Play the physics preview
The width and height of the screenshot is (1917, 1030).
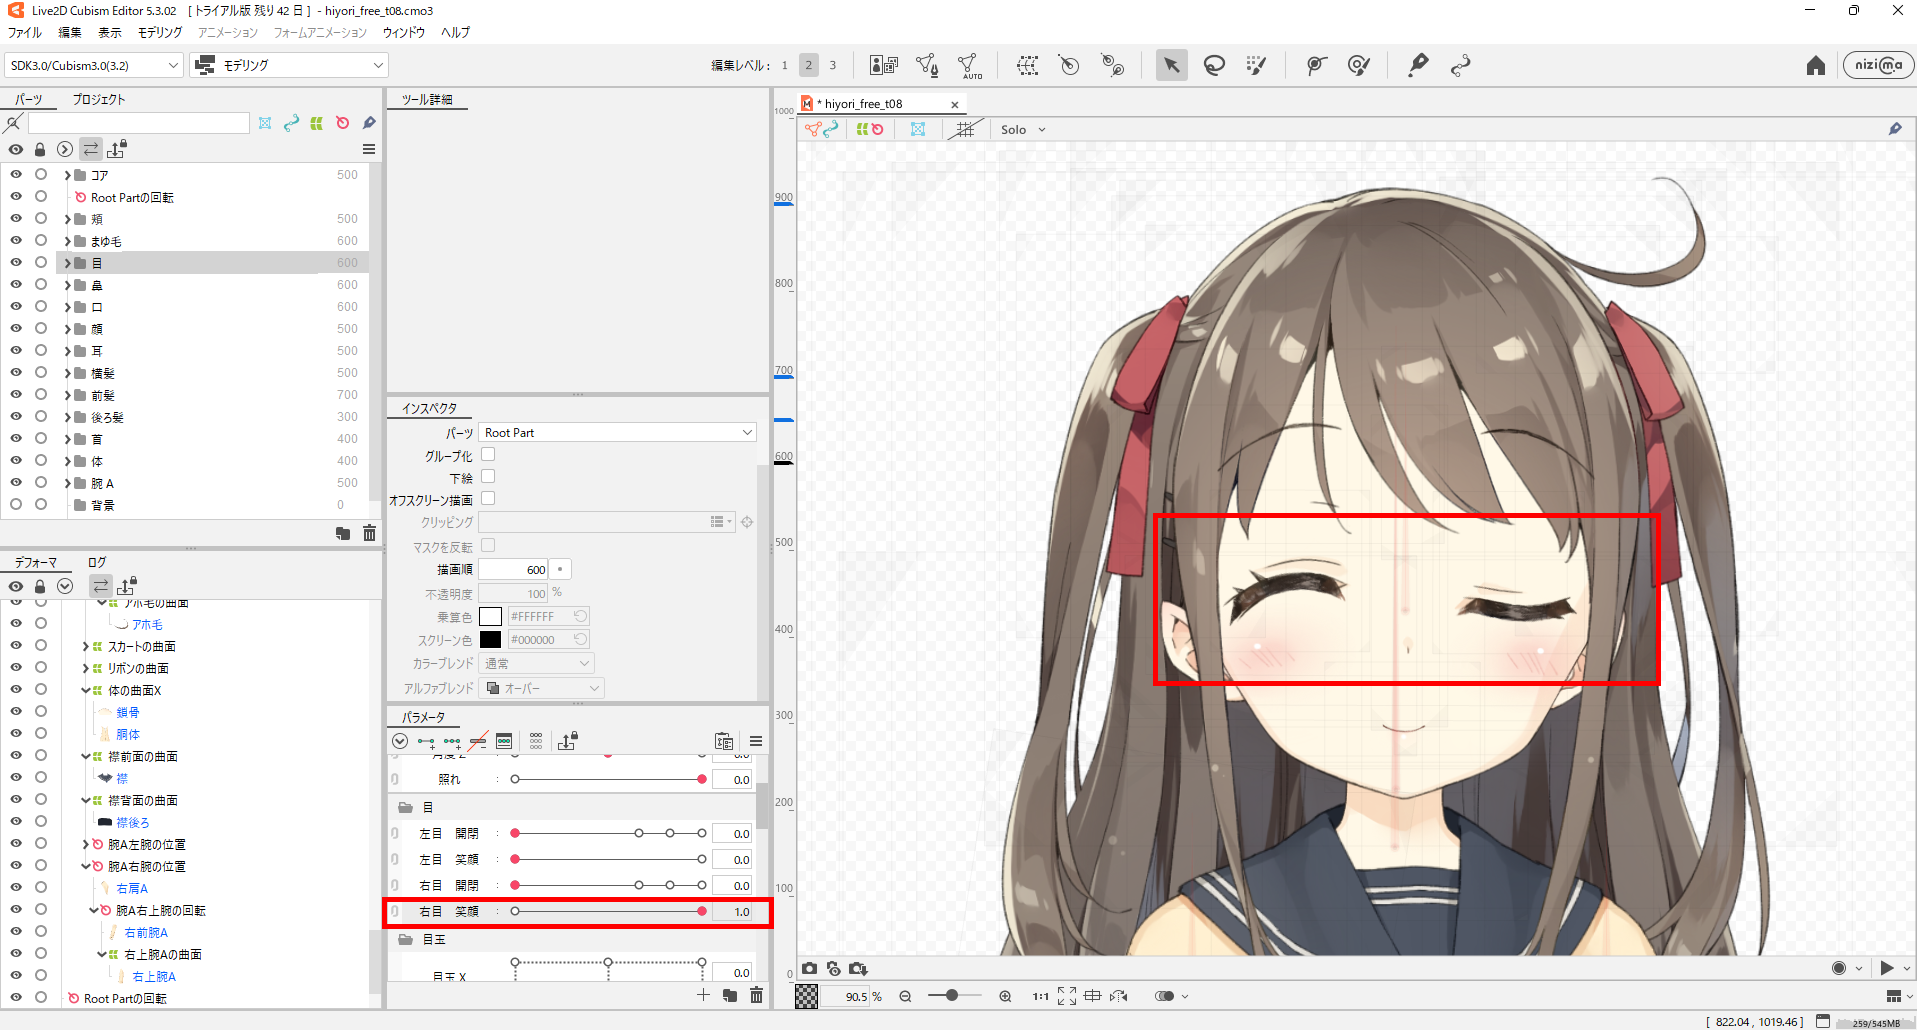coord(1887,967)
